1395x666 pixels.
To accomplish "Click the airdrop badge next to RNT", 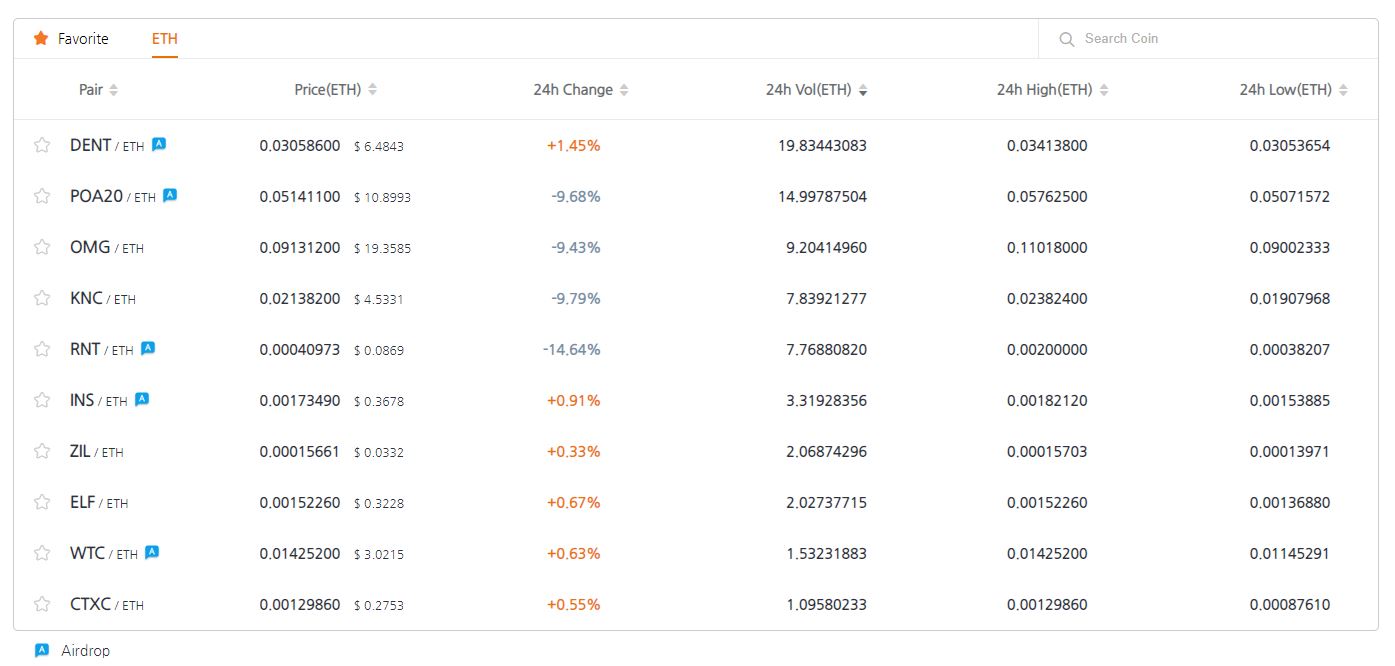I will coord(148,348).
